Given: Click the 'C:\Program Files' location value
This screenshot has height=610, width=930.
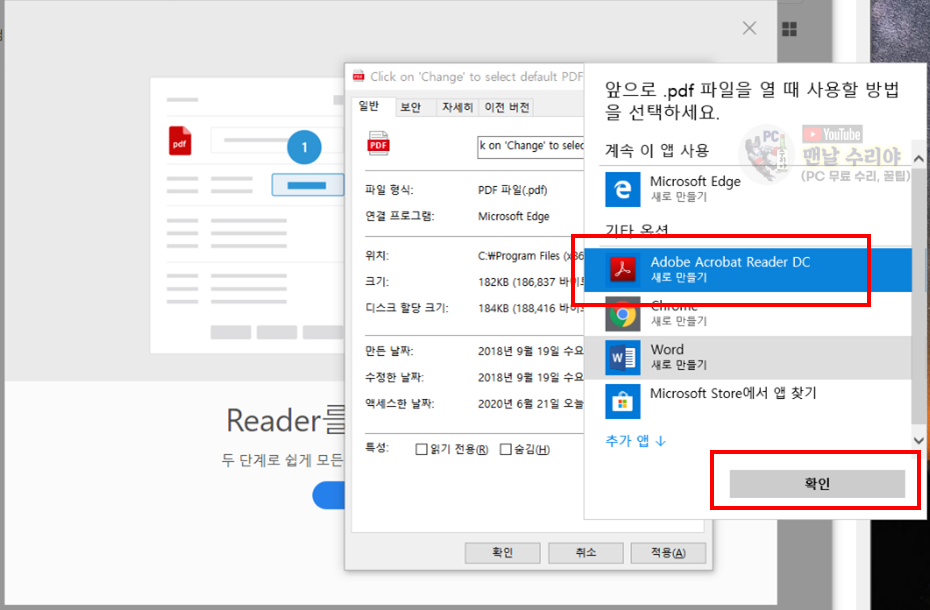Looking at the screenshot, I should pyautogui.click(x=531, y=256).
